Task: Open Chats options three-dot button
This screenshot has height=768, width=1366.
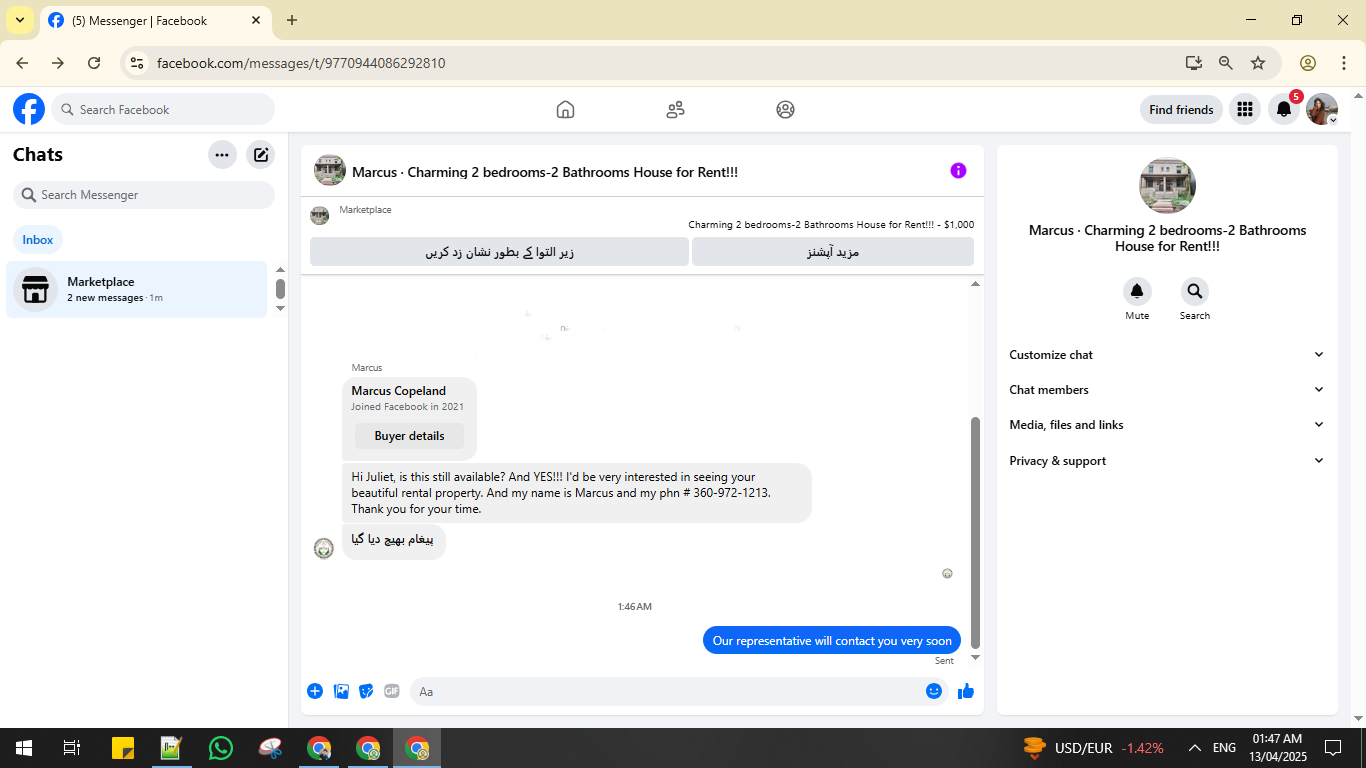Action: (222, 155)
